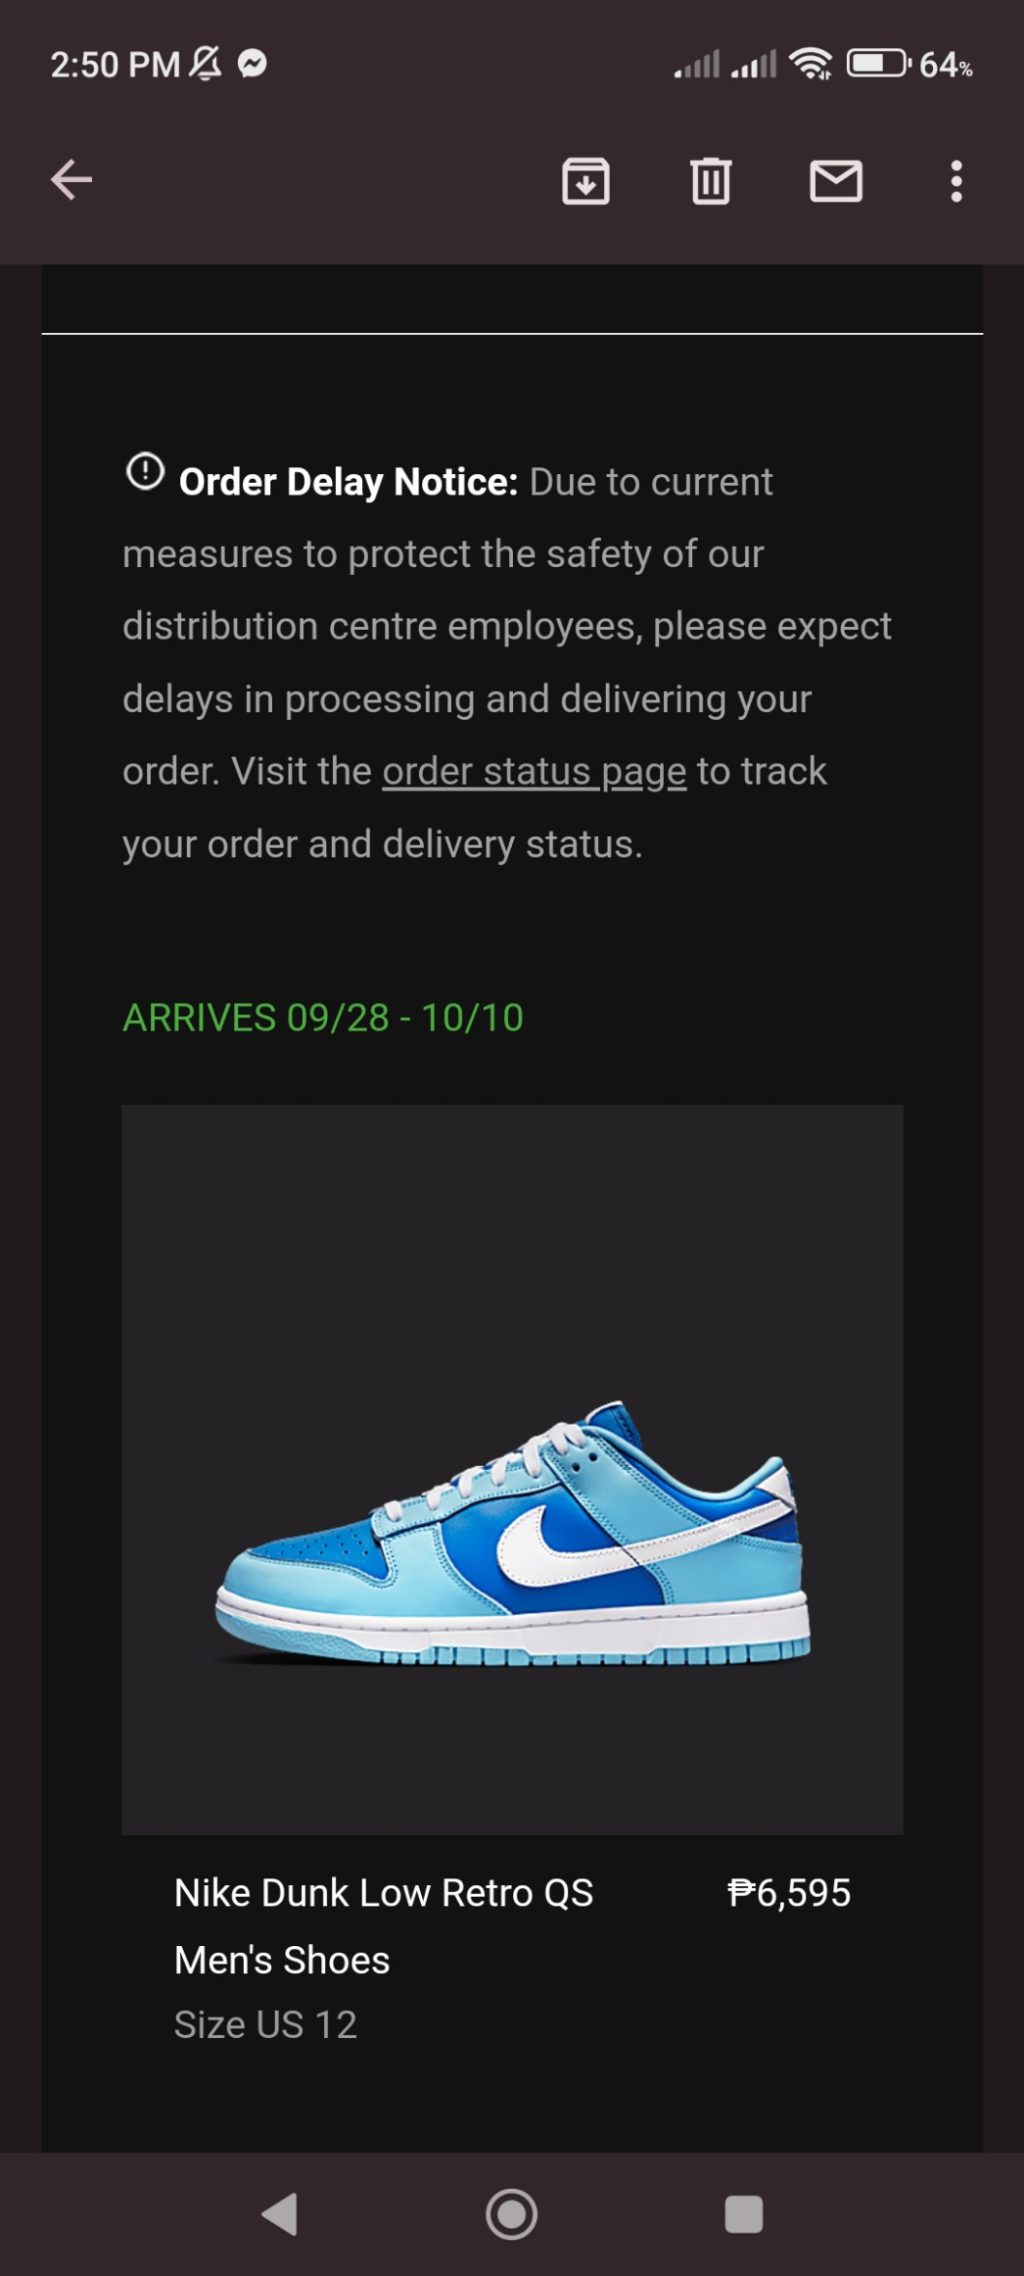Open the order status page link
Screen dimensions: 1024x2276
pyautogui.click(x=534, y=772)
